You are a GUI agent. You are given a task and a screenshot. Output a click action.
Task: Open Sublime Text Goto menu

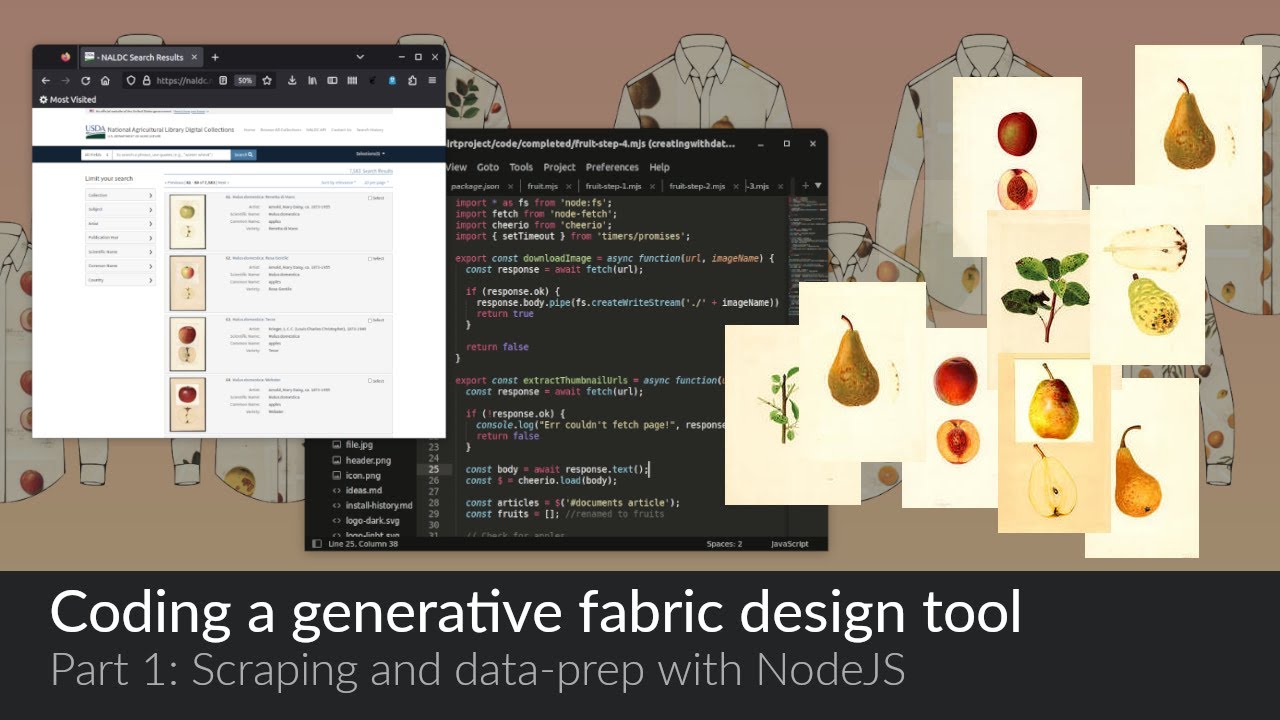[488, 167]
